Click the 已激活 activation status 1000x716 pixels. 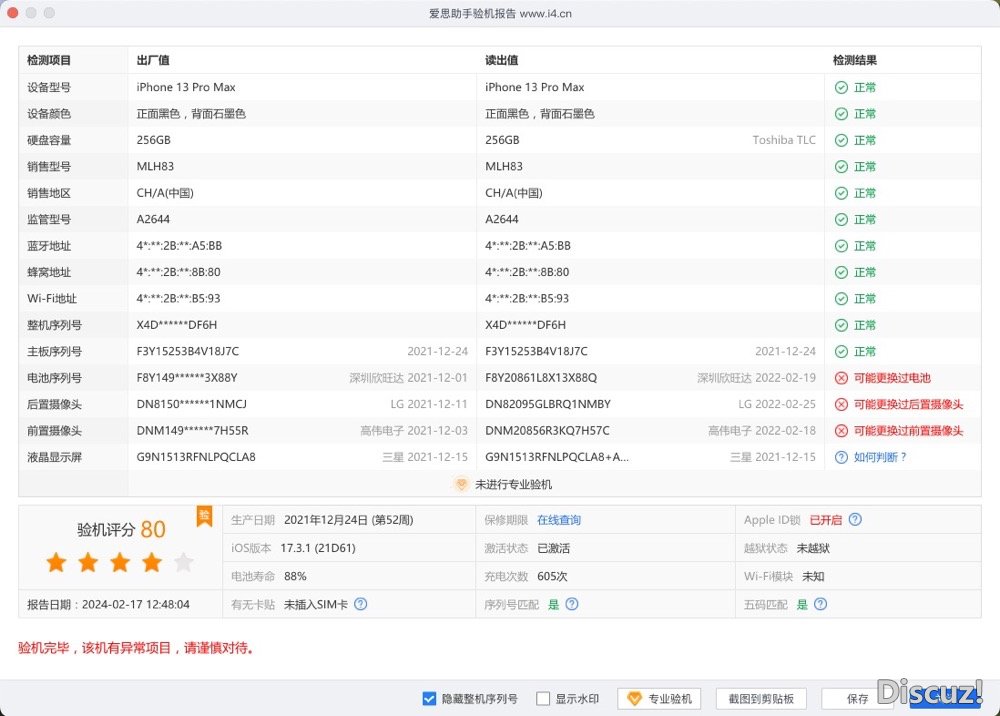click(554, 548)
